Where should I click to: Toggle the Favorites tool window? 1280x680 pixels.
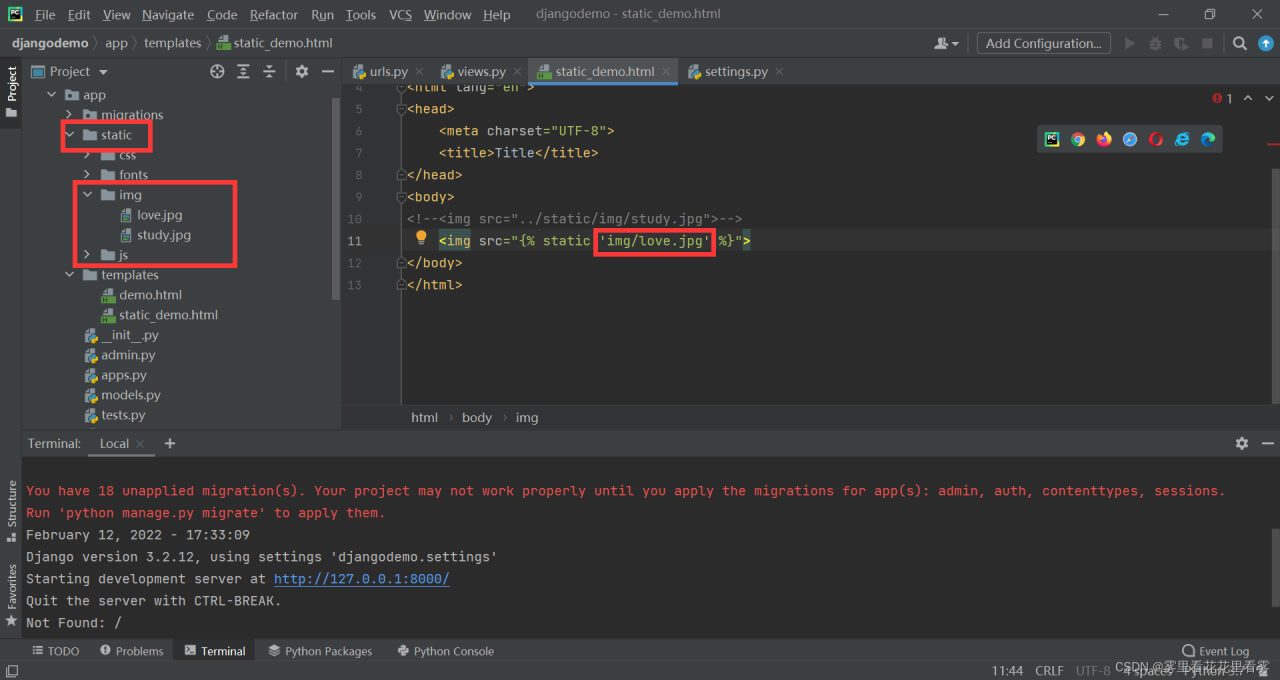pos(11,594)
